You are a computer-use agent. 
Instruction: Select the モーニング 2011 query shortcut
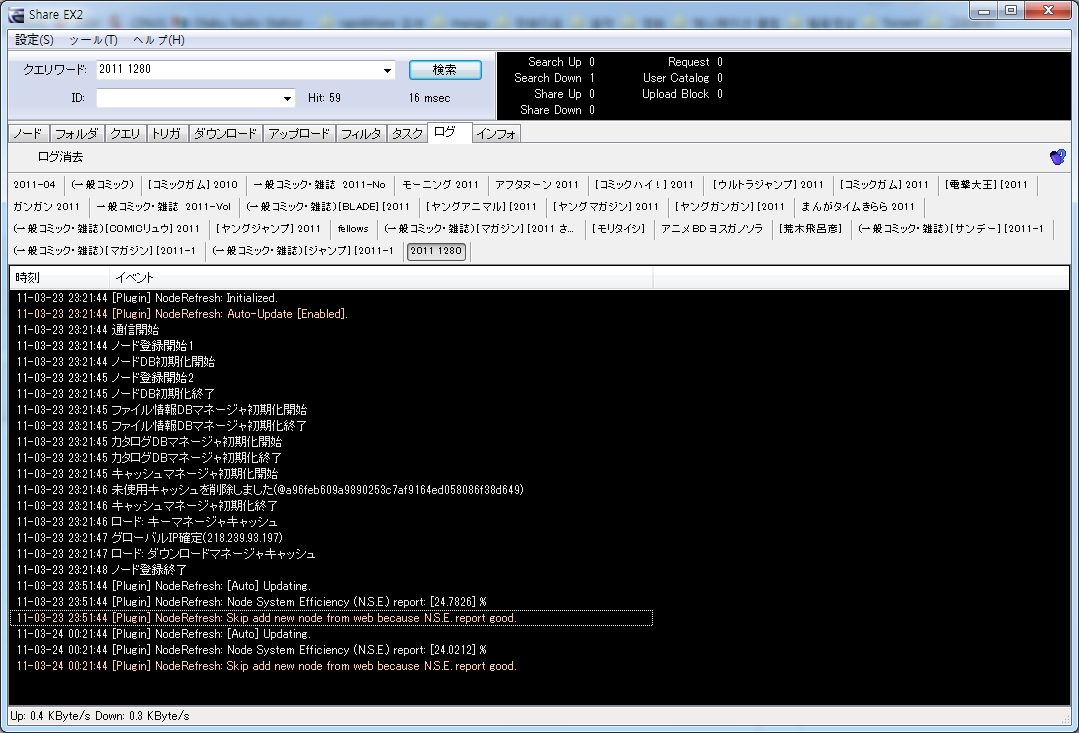(440, 184)
